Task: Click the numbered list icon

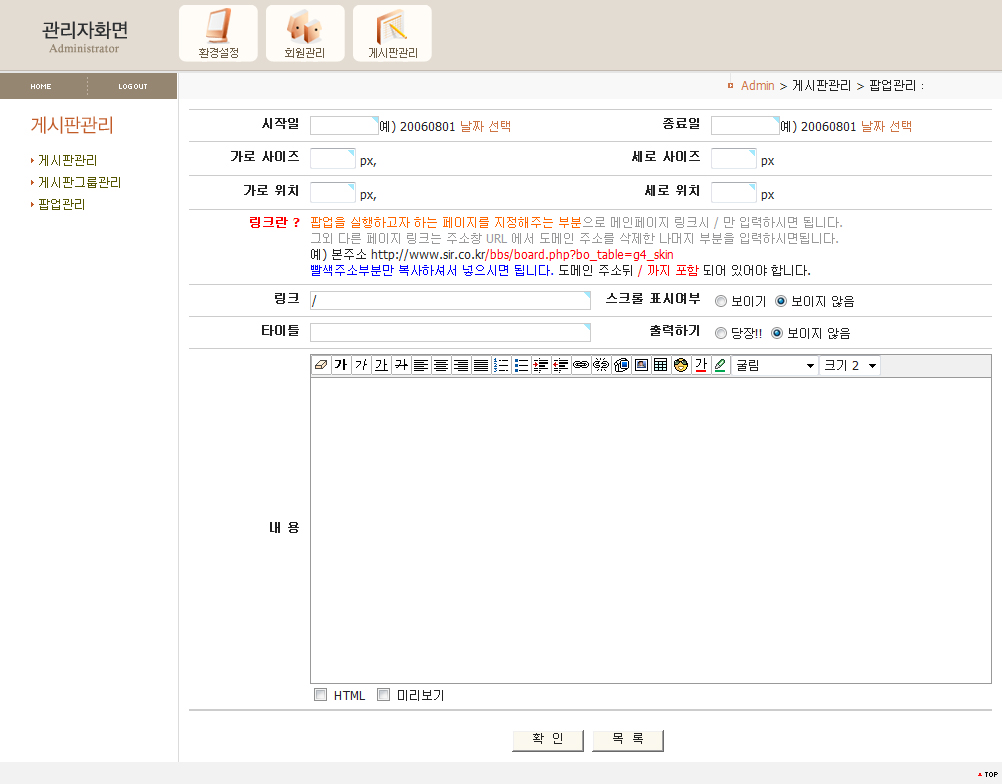Action: pyautogui.click(x=501, y=366)
